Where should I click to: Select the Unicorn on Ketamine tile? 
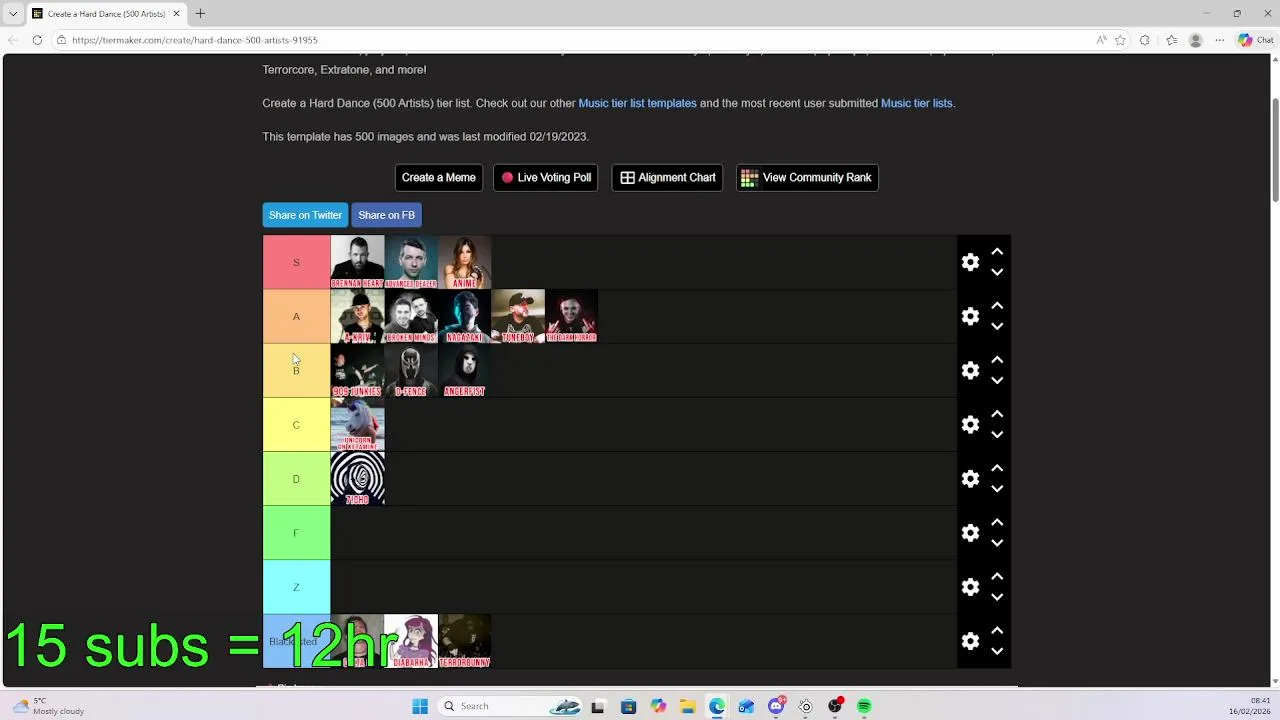coord(357,424)
